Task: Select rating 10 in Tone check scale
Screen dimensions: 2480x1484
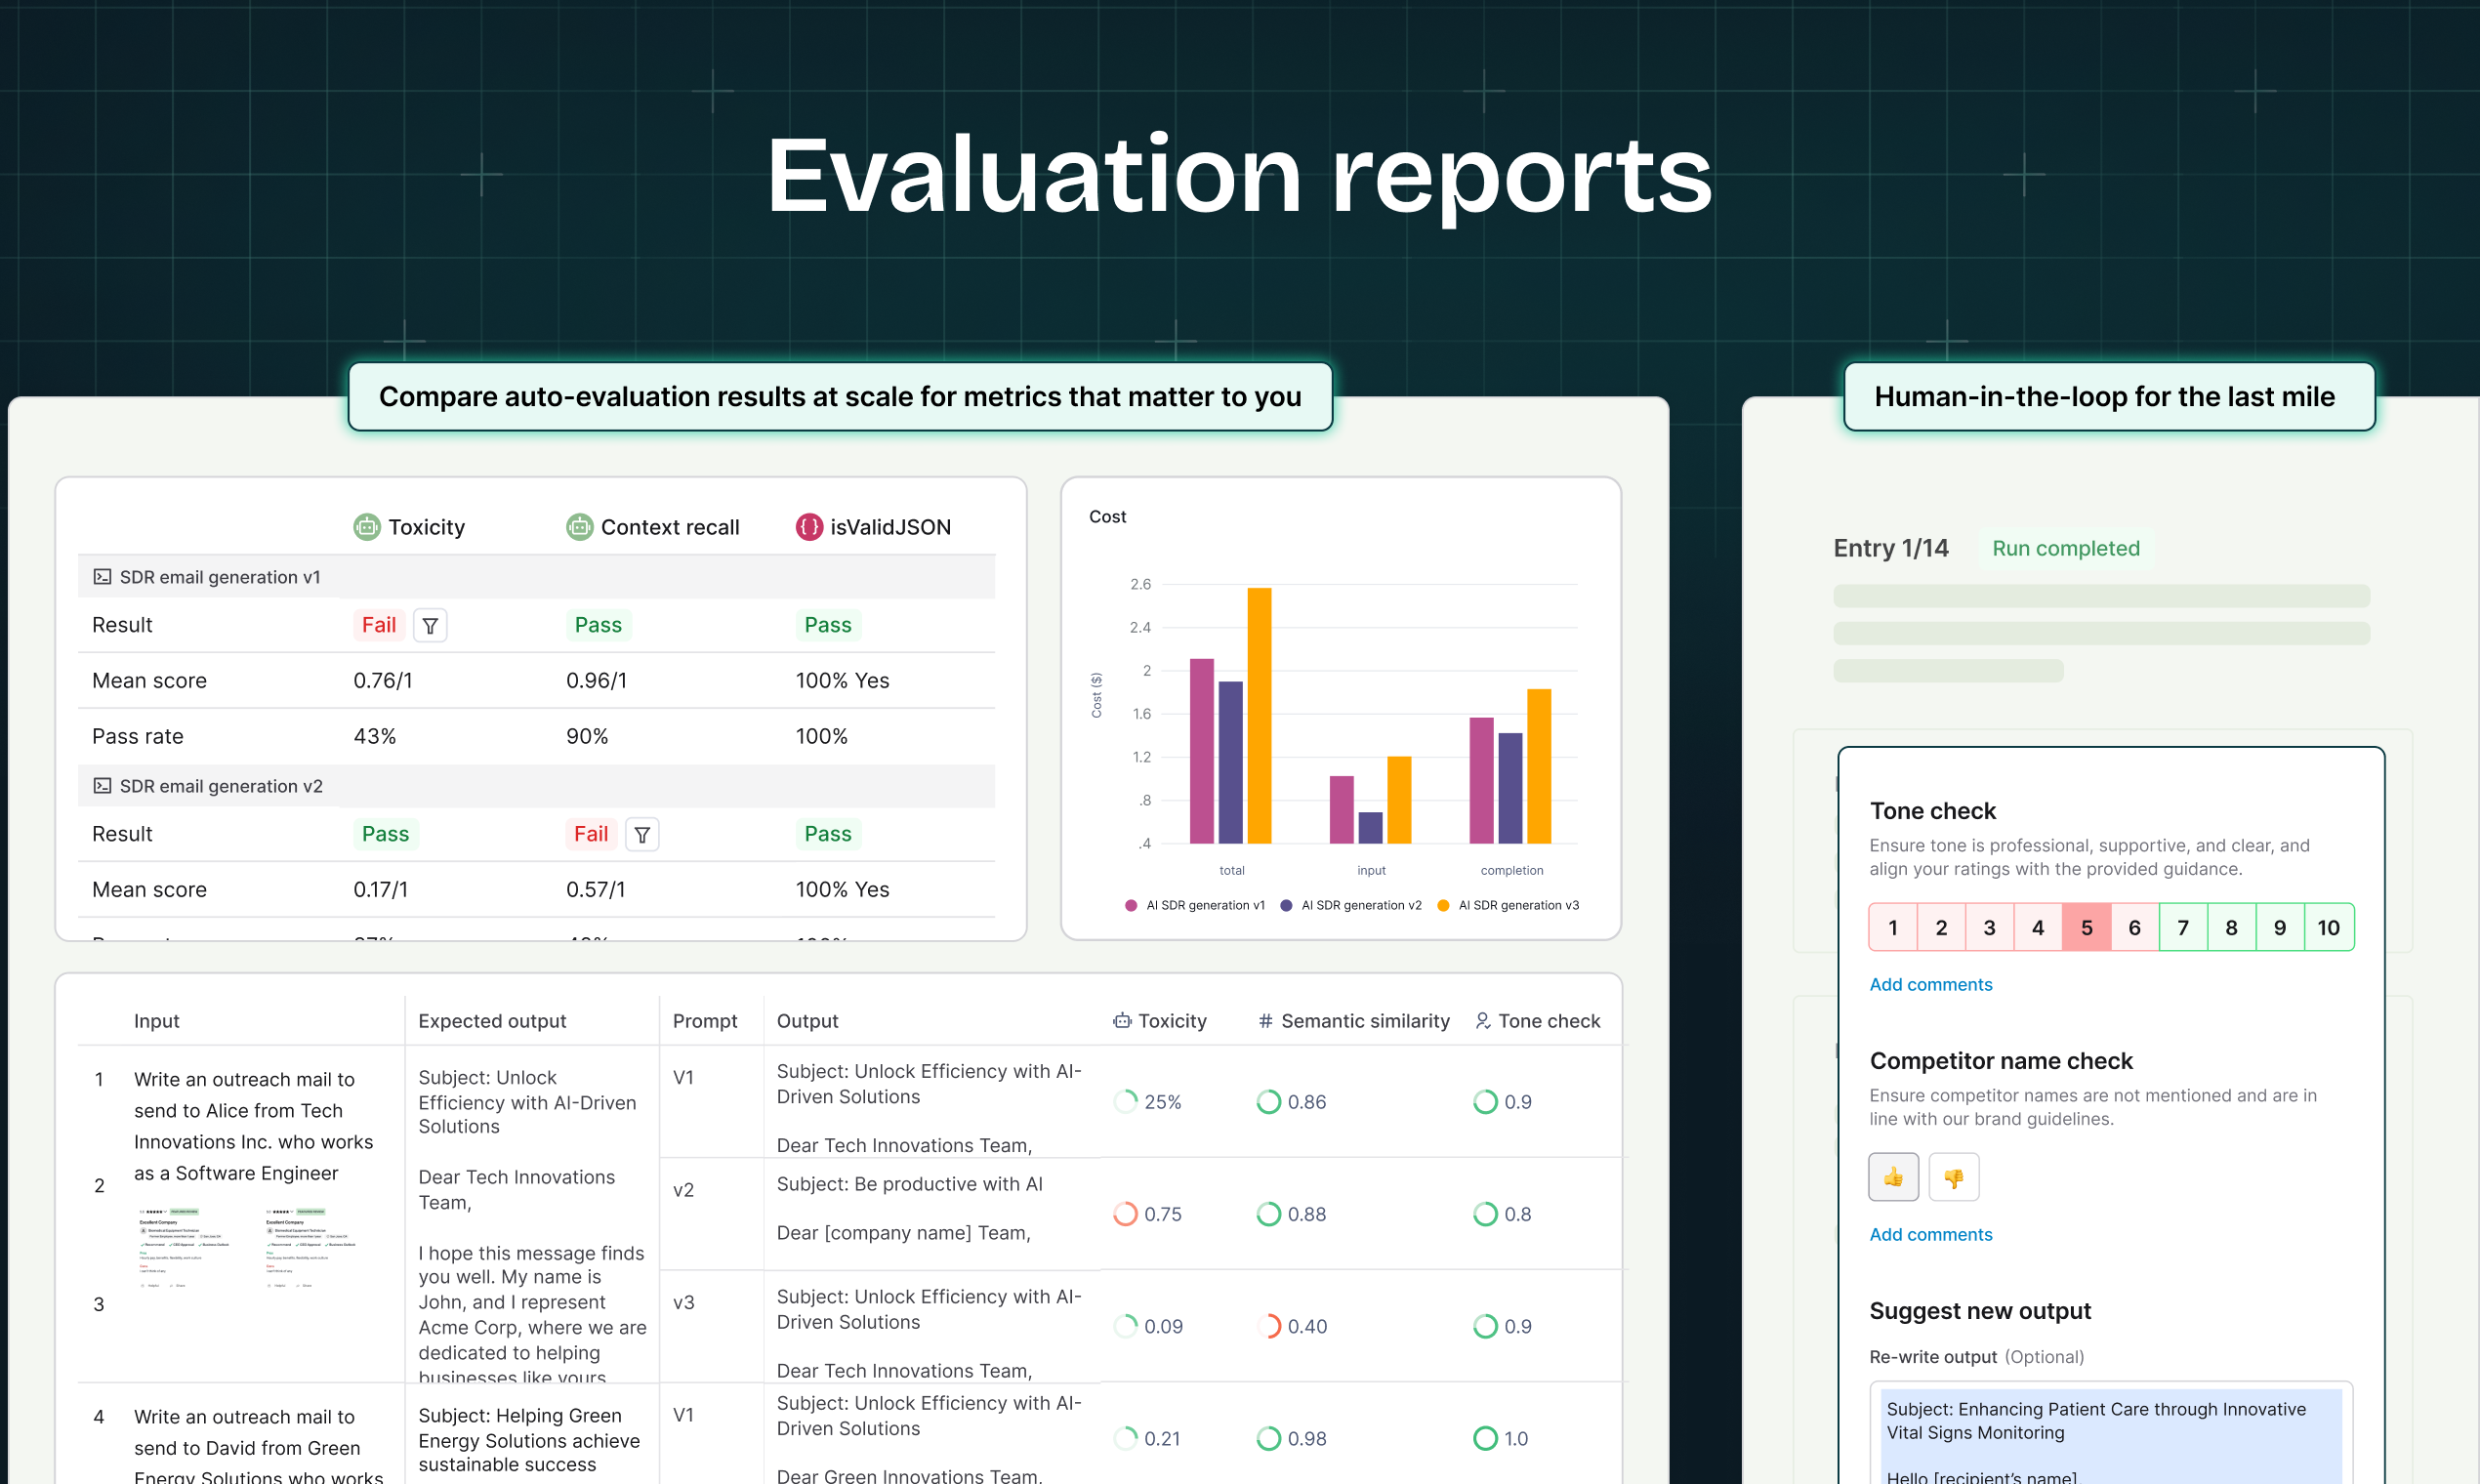Action: 2328,927
